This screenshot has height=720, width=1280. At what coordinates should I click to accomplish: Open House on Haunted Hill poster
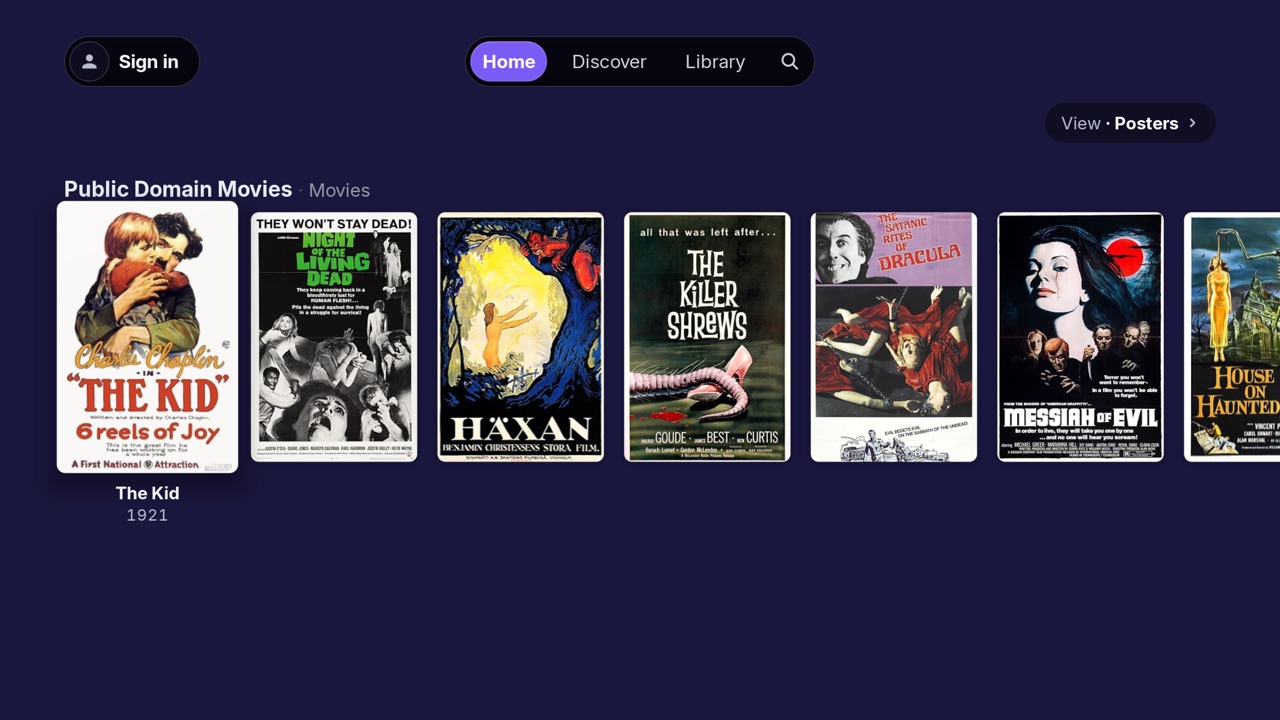tap(1232, 337)
